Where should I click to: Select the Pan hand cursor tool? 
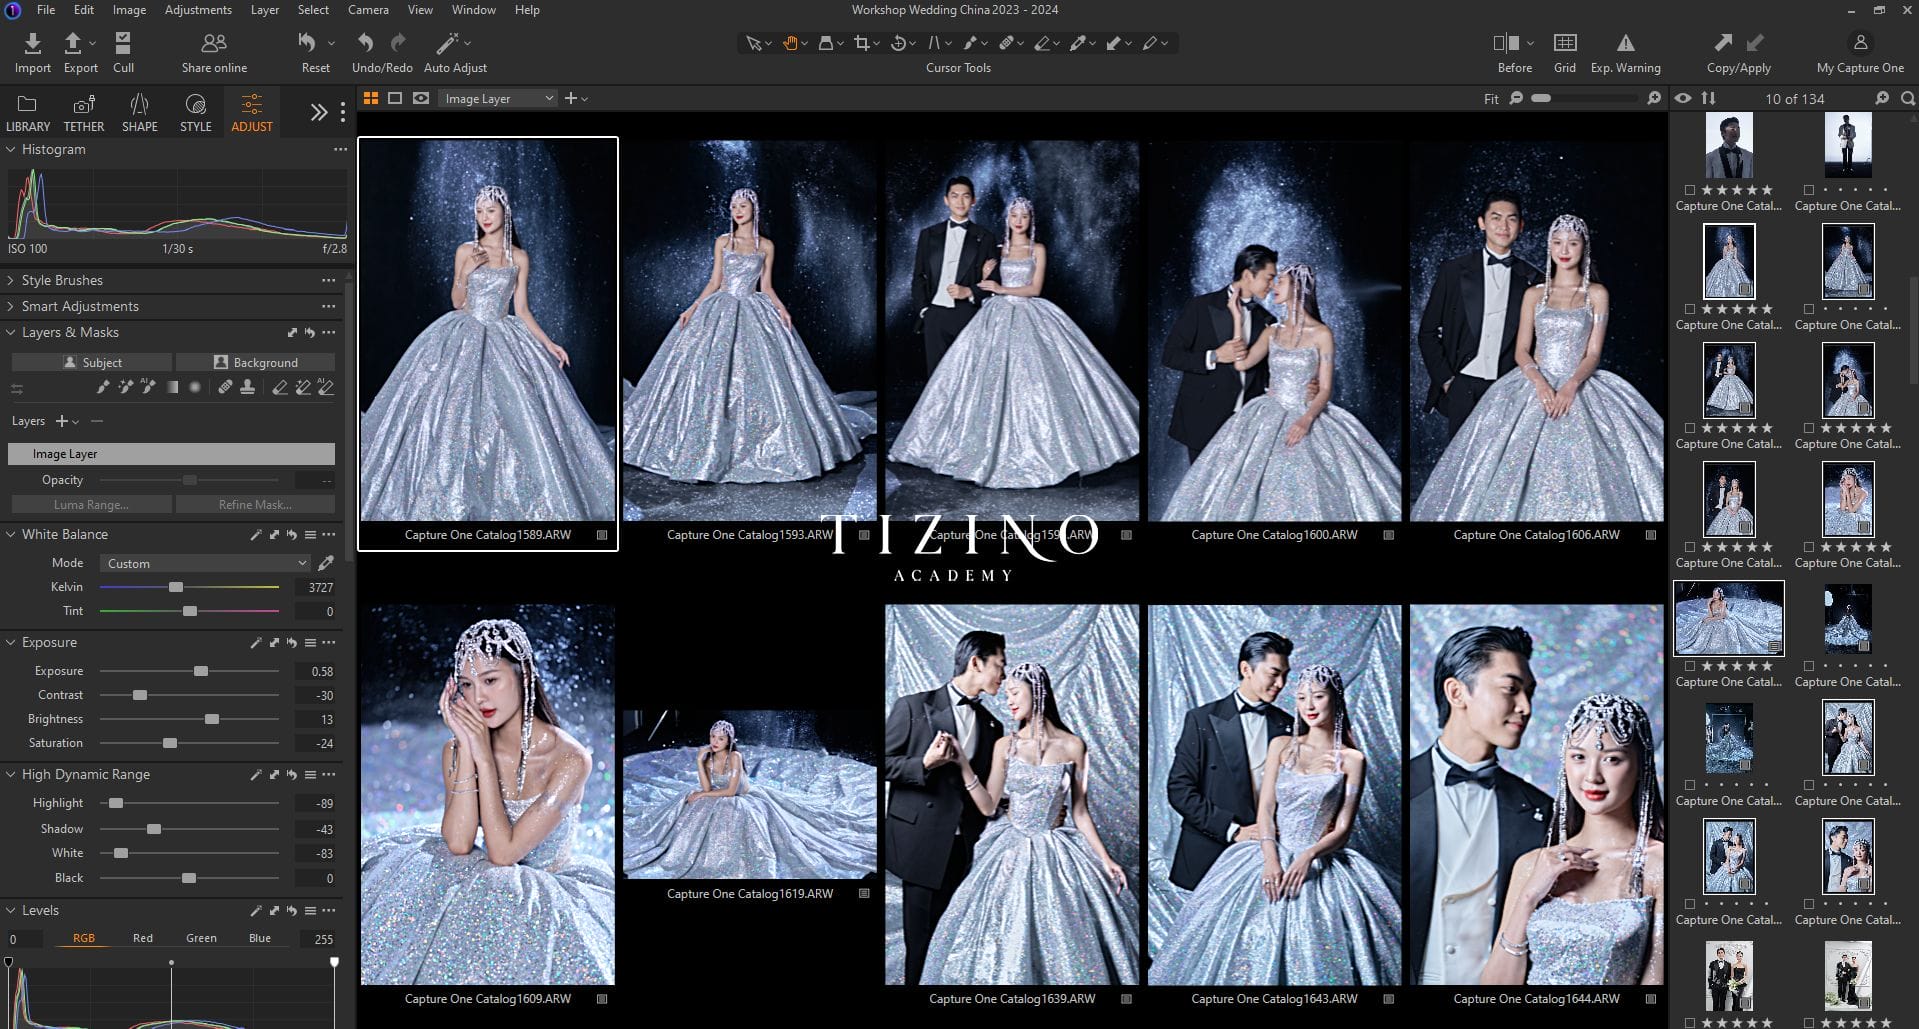click(x=790, y=43)
